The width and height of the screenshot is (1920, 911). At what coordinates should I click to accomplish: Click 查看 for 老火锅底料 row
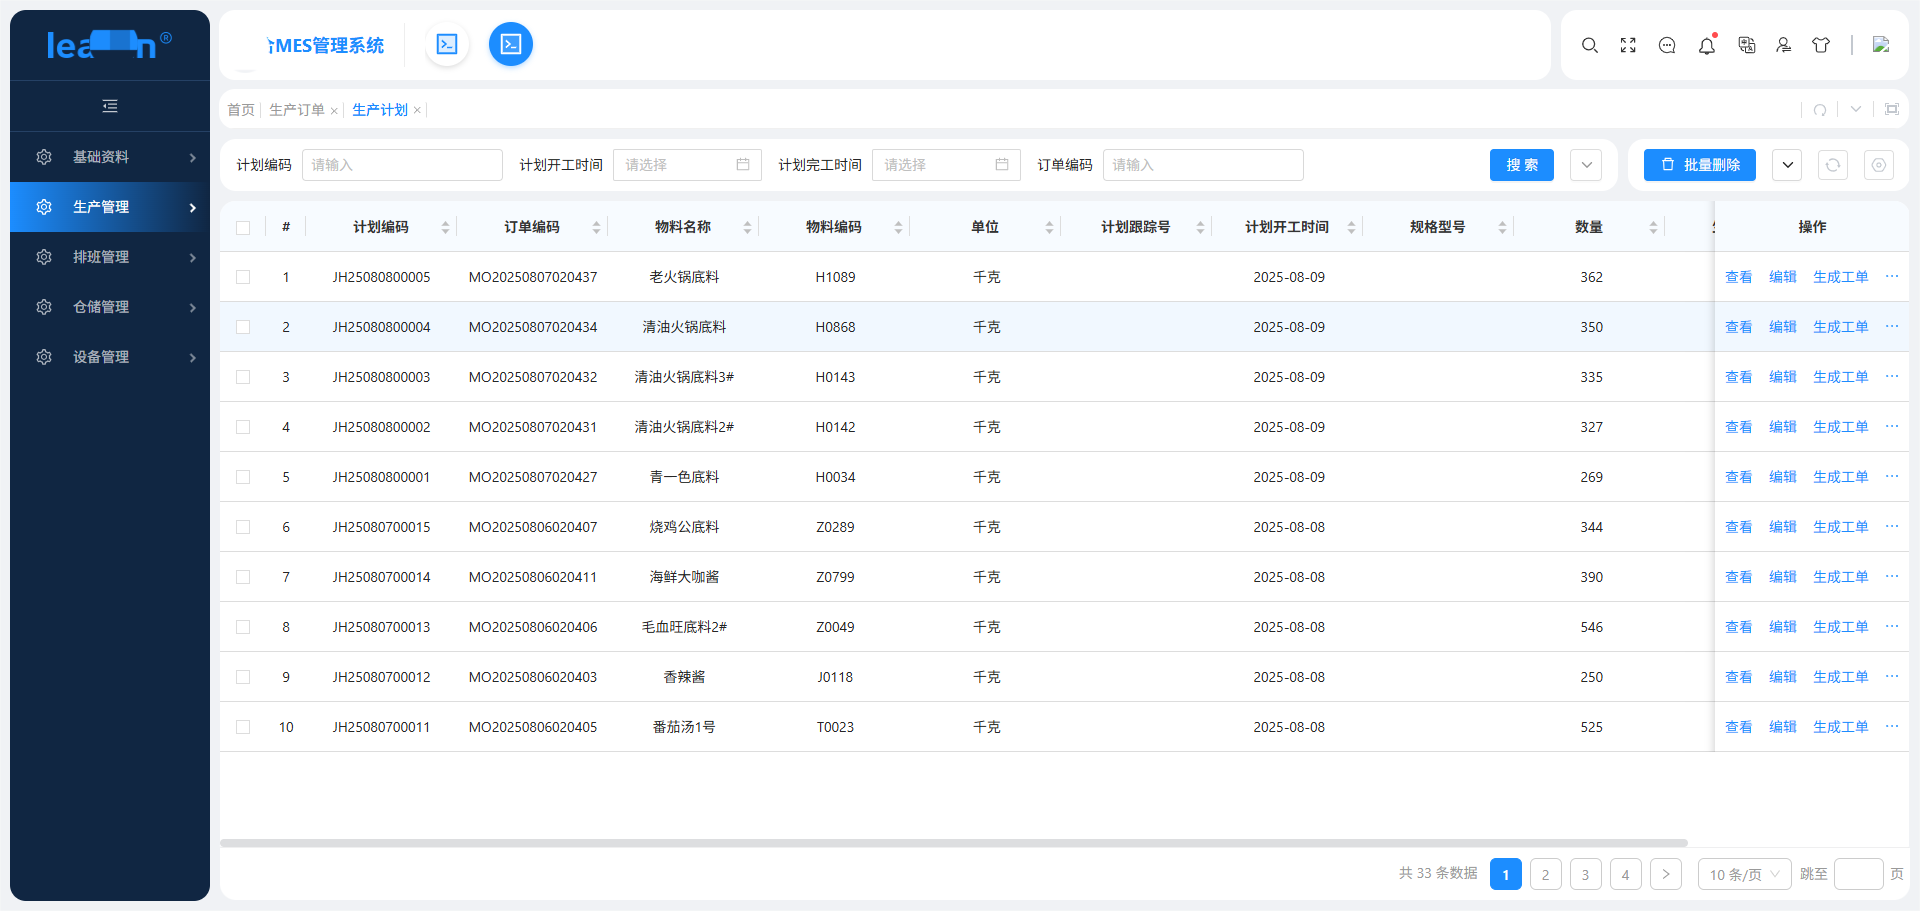click(x=1738, y=277)
